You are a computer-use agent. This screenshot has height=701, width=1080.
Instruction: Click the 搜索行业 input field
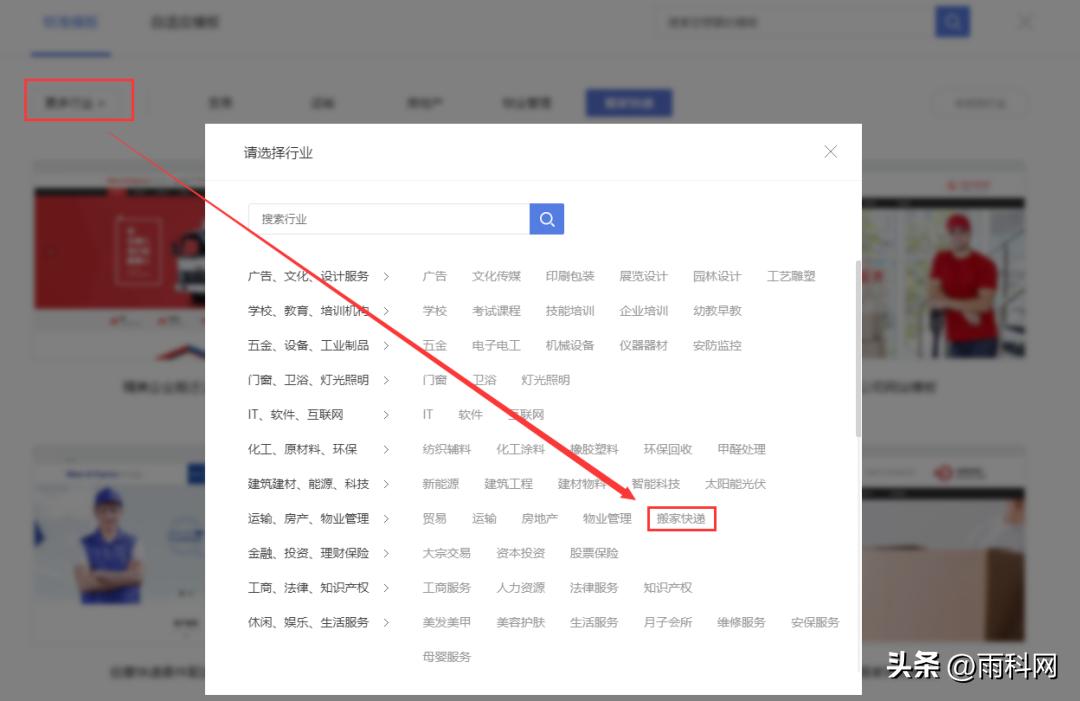click(390, 218)
